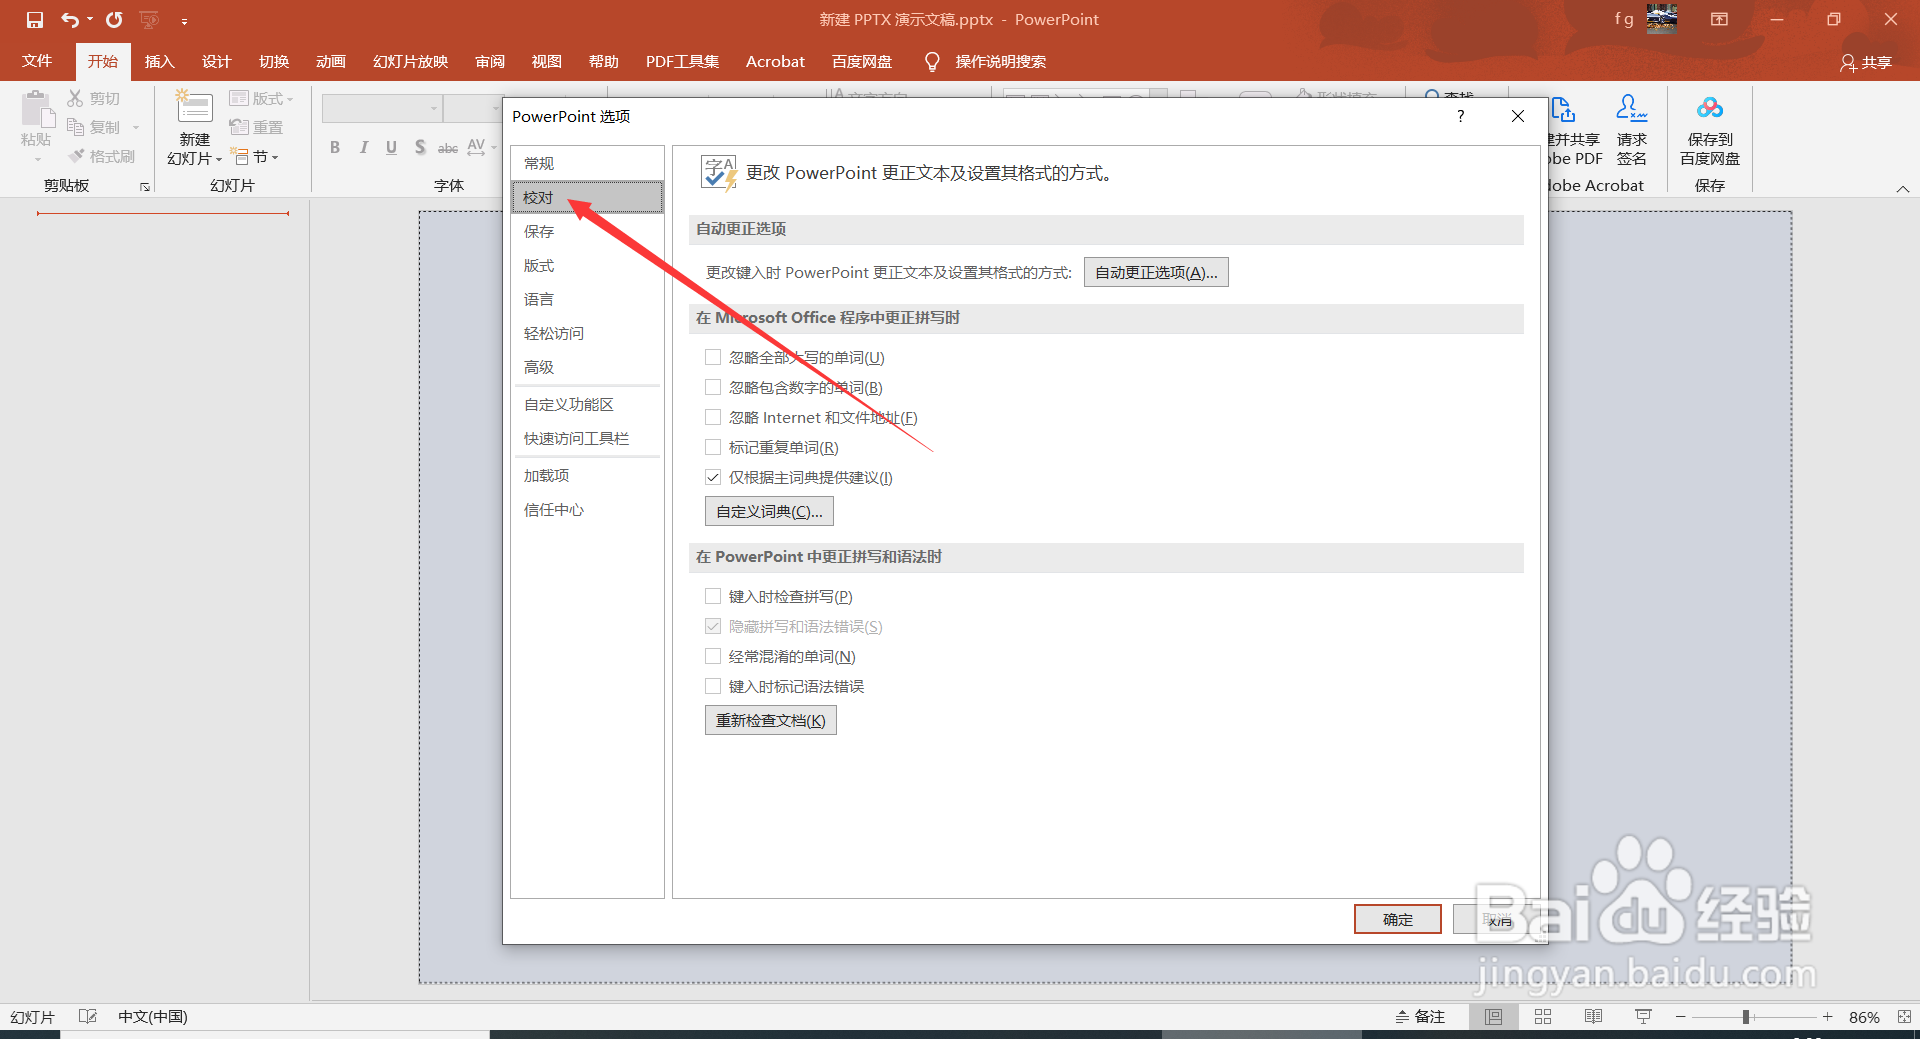
Task: Open the Layout 版式 dropdown in ribbon
Action: 261,98
